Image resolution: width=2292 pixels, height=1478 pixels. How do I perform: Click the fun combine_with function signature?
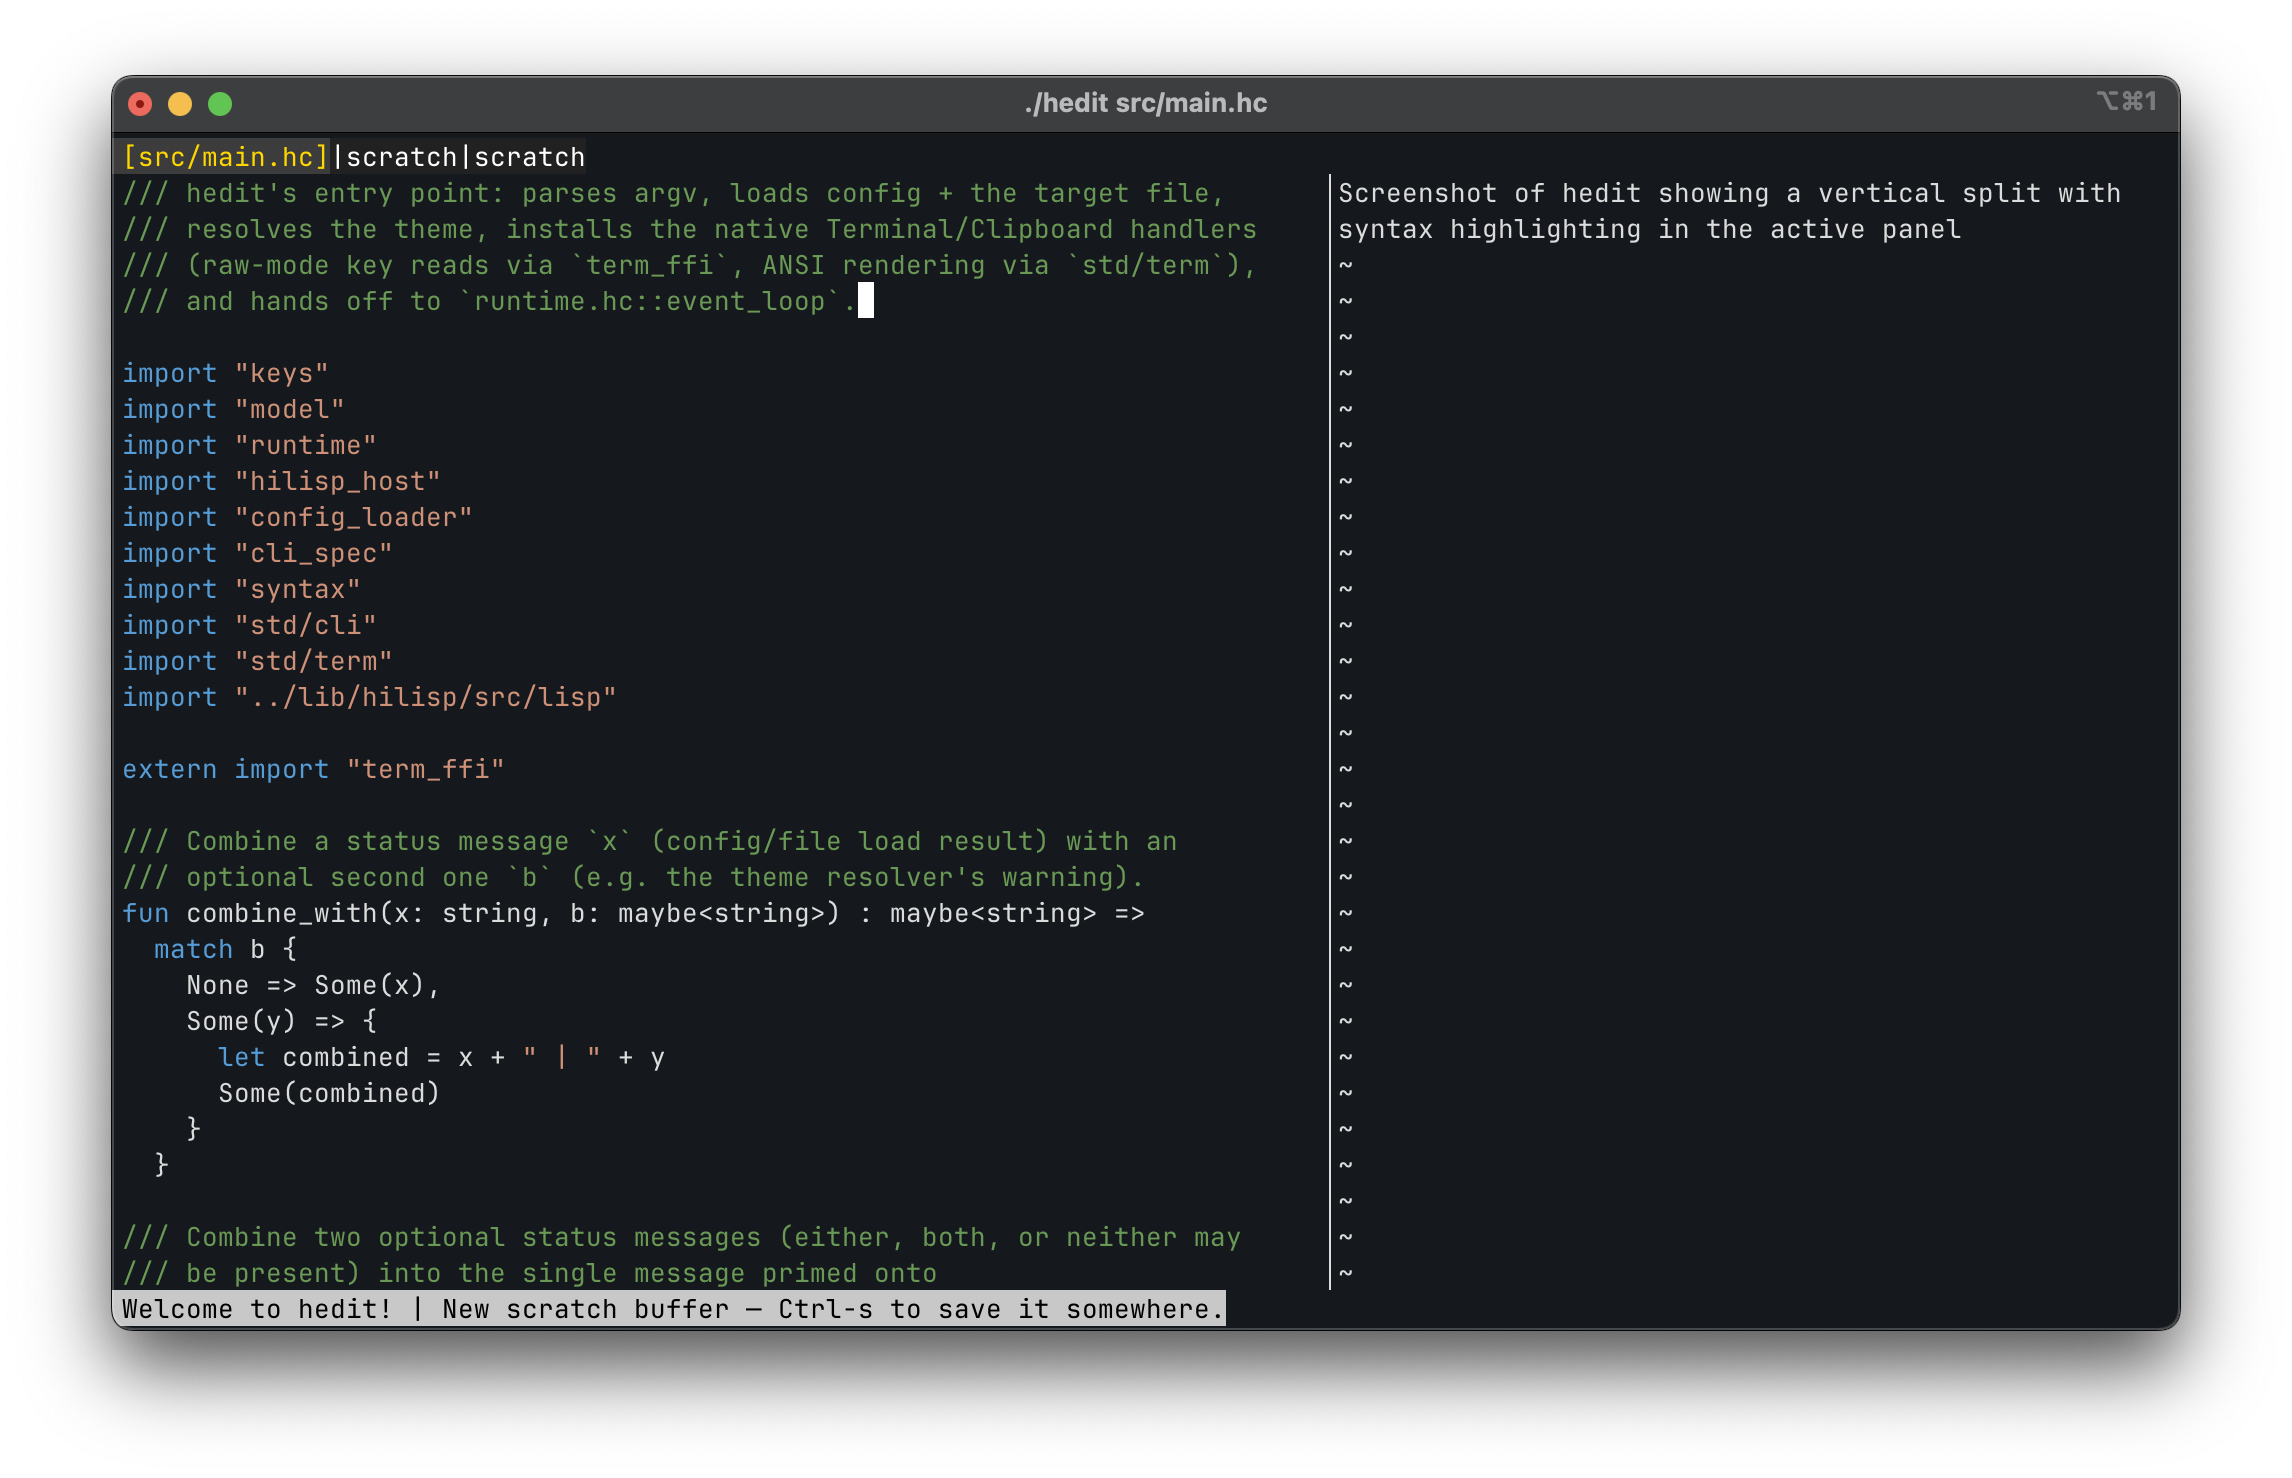(x=634, y=913)
